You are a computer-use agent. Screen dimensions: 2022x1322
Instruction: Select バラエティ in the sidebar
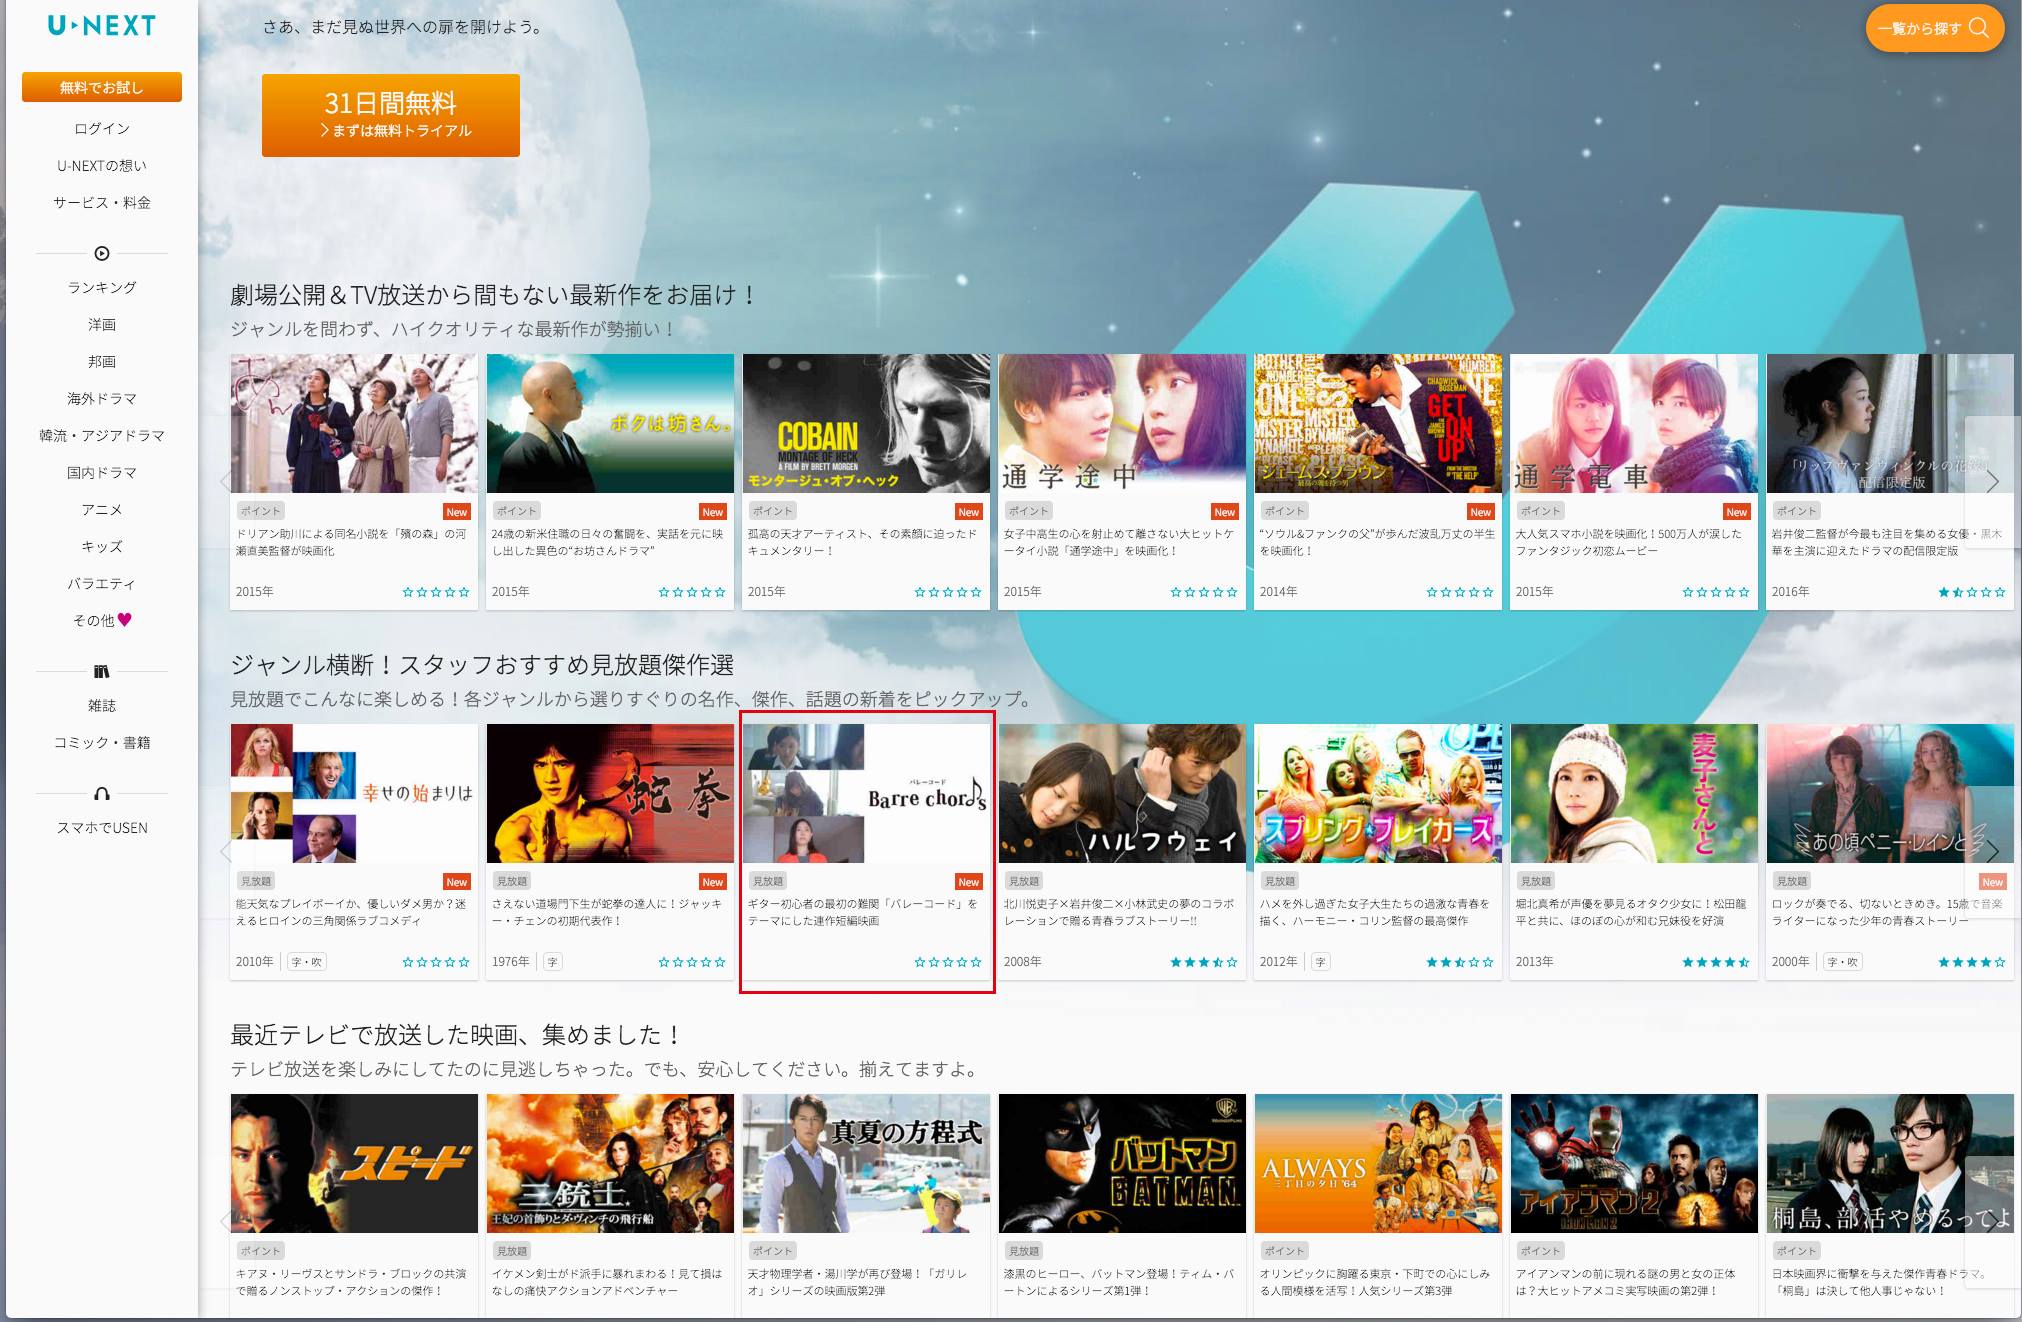tap(102, 584)
